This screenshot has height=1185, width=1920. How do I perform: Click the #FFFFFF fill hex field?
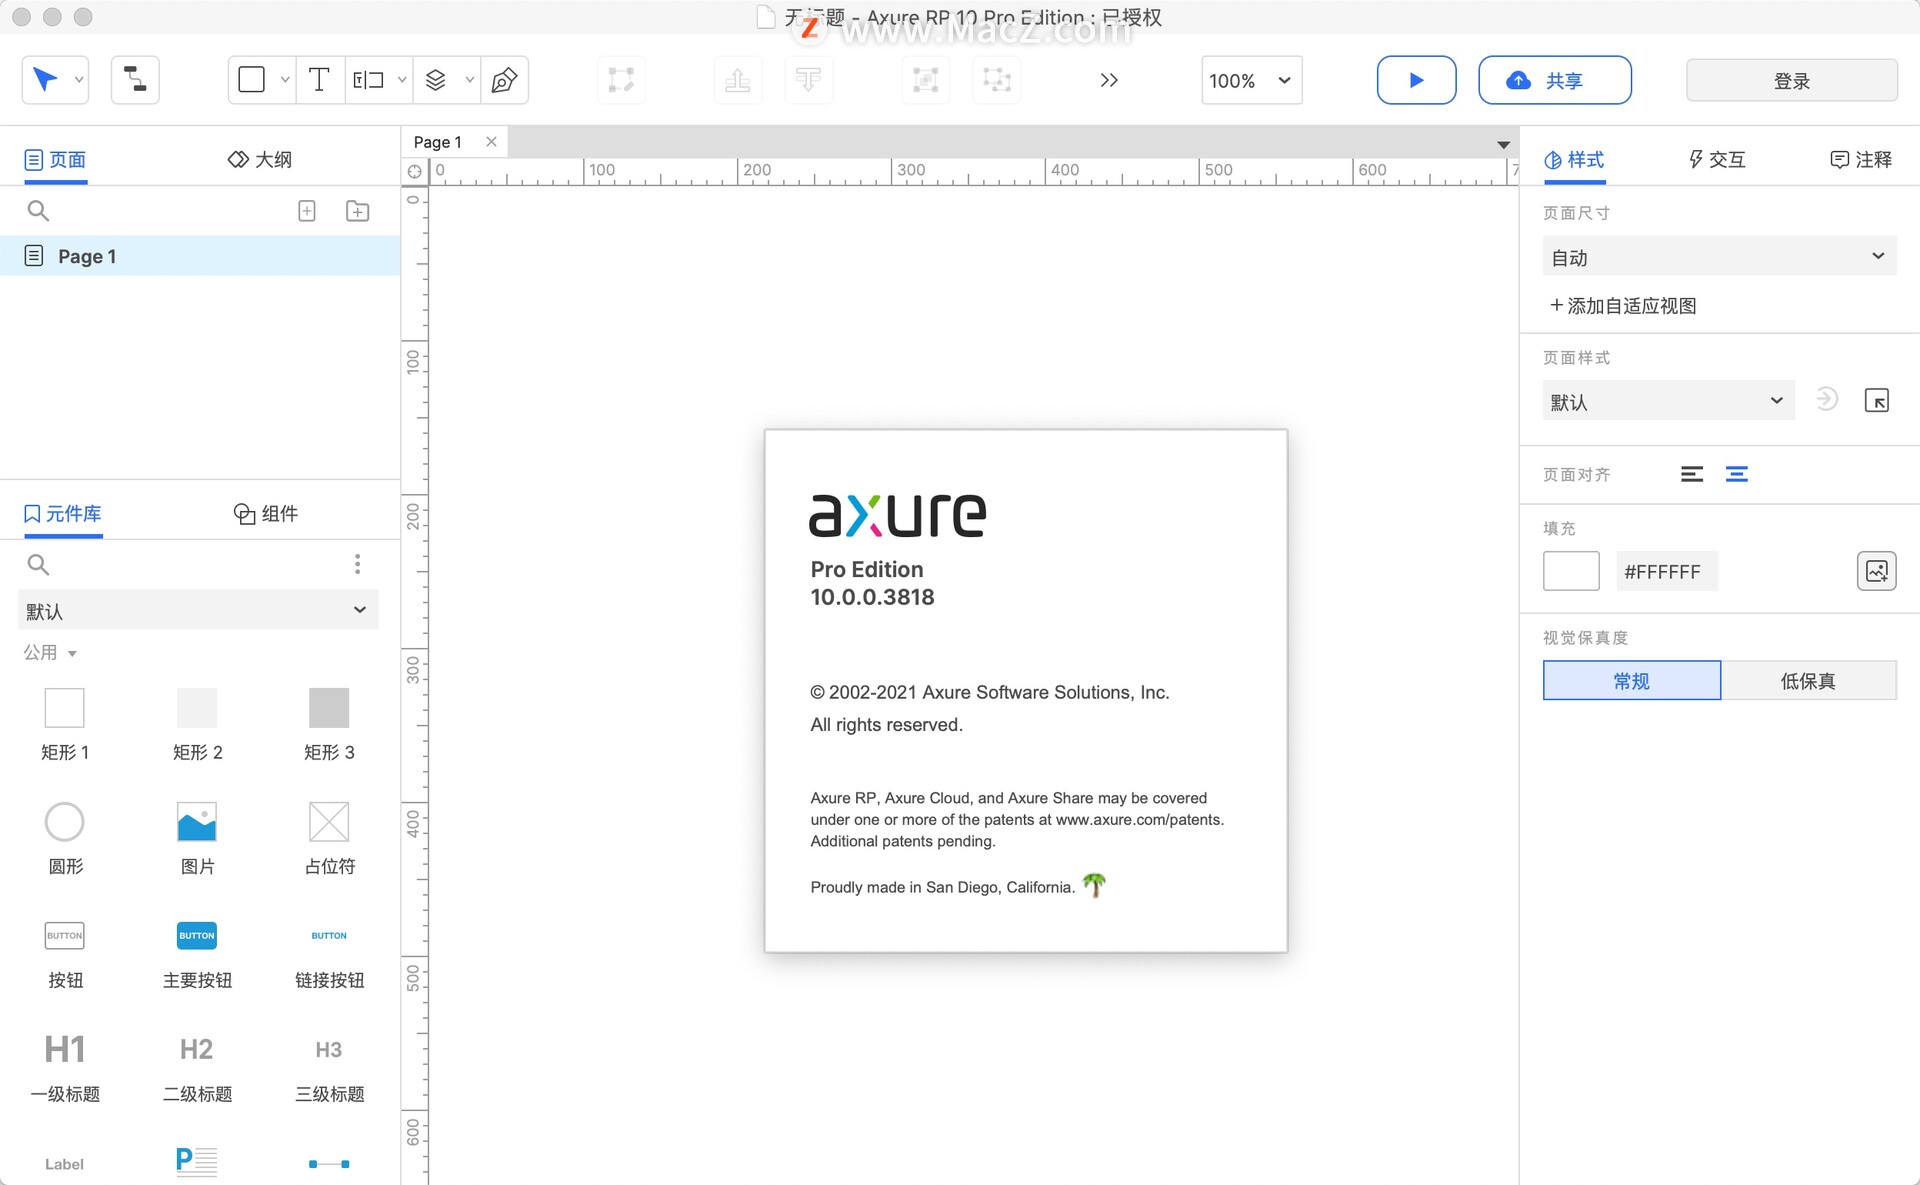click(1666, 571)
